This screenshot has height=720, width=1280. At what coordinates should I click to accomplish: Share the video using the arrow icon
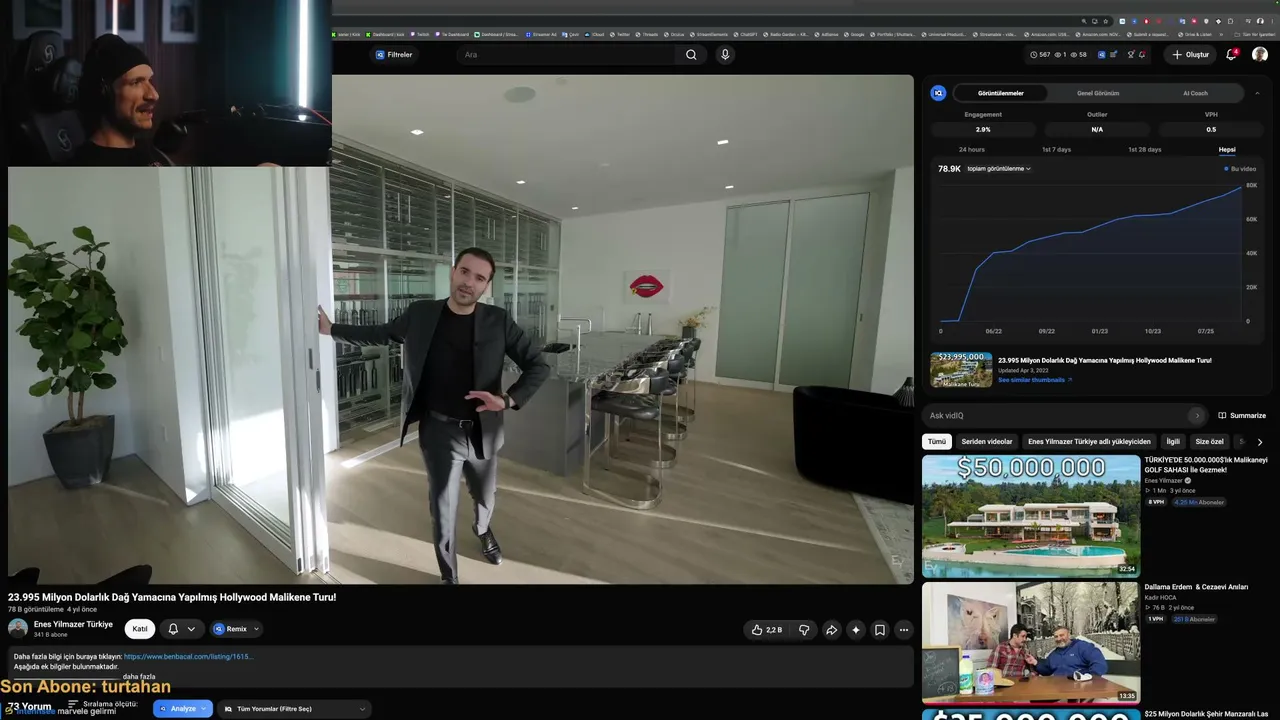831,630
